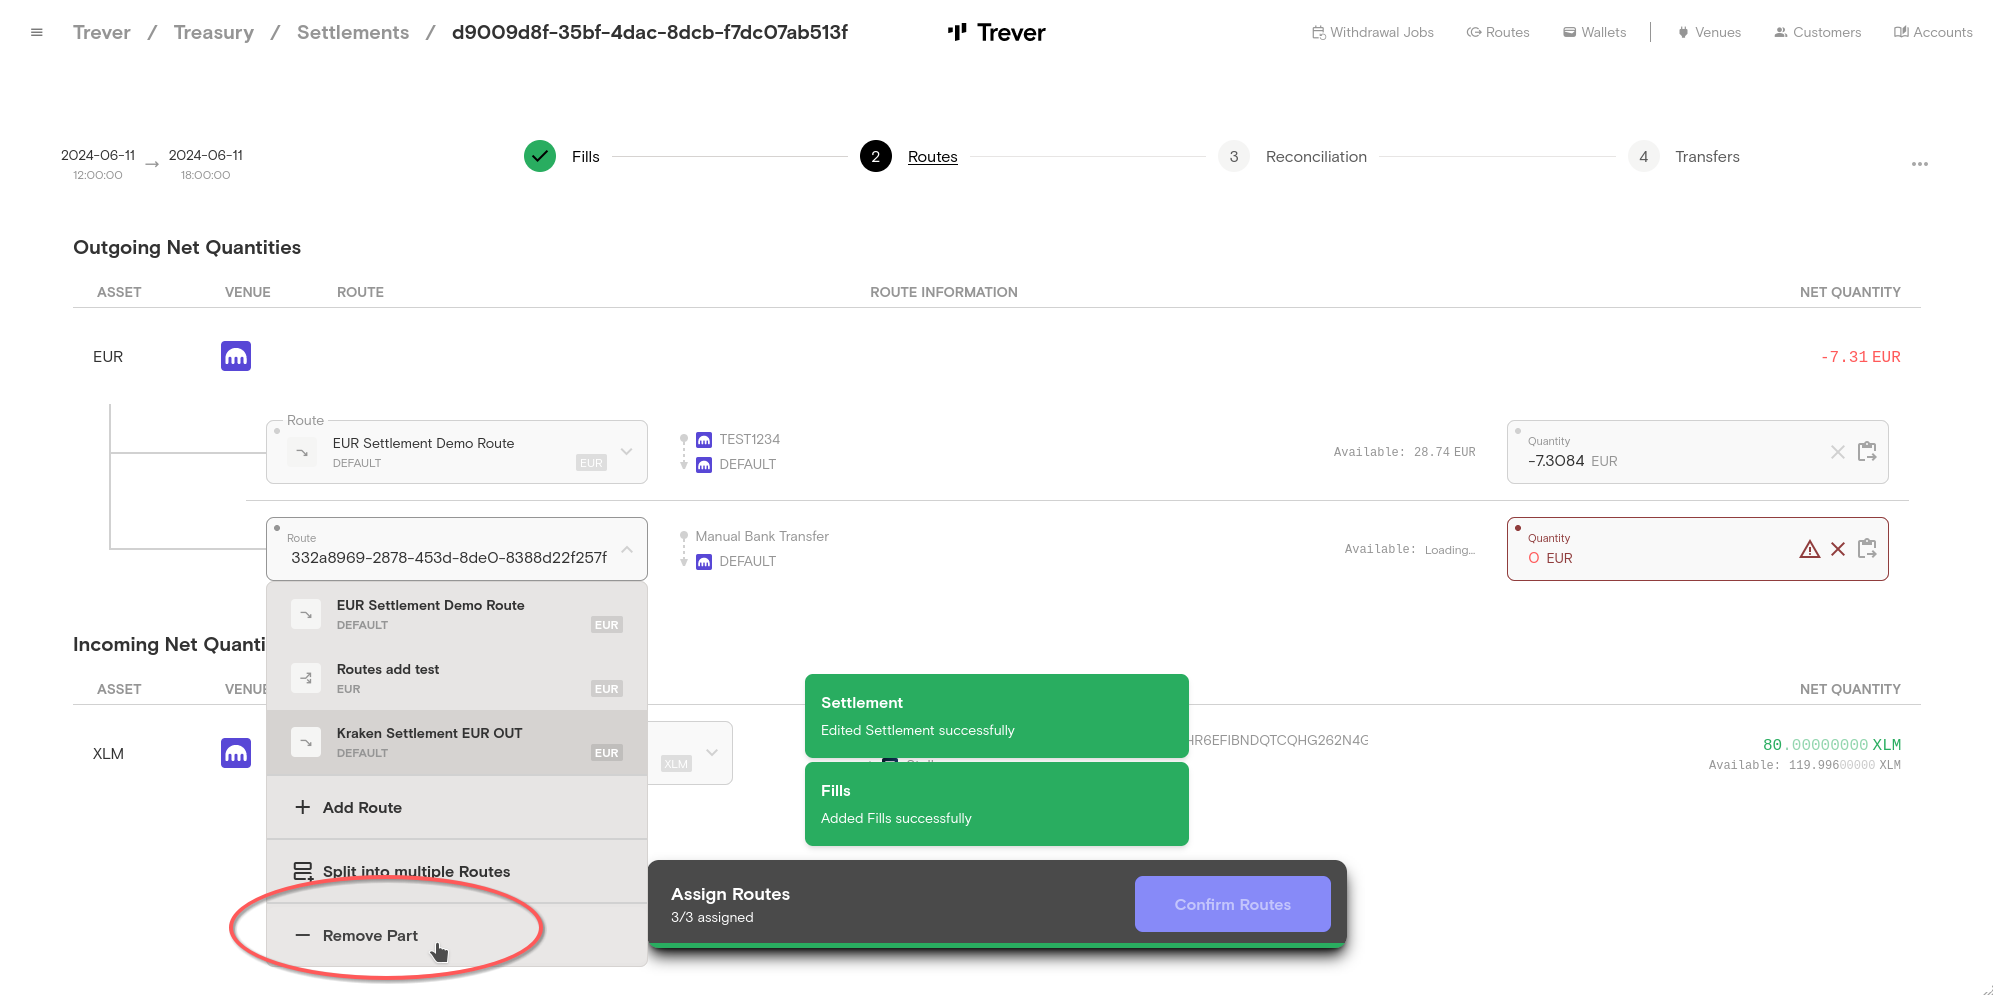This screenshot has height=995, width=1993.
Task: Collapse the 332a8969 route dropdown
Action: point(626,549)
